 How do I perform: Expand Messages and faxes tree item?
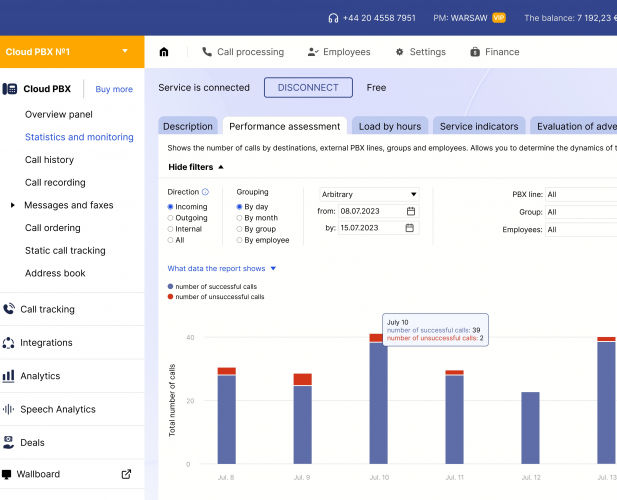click(12, 205)
